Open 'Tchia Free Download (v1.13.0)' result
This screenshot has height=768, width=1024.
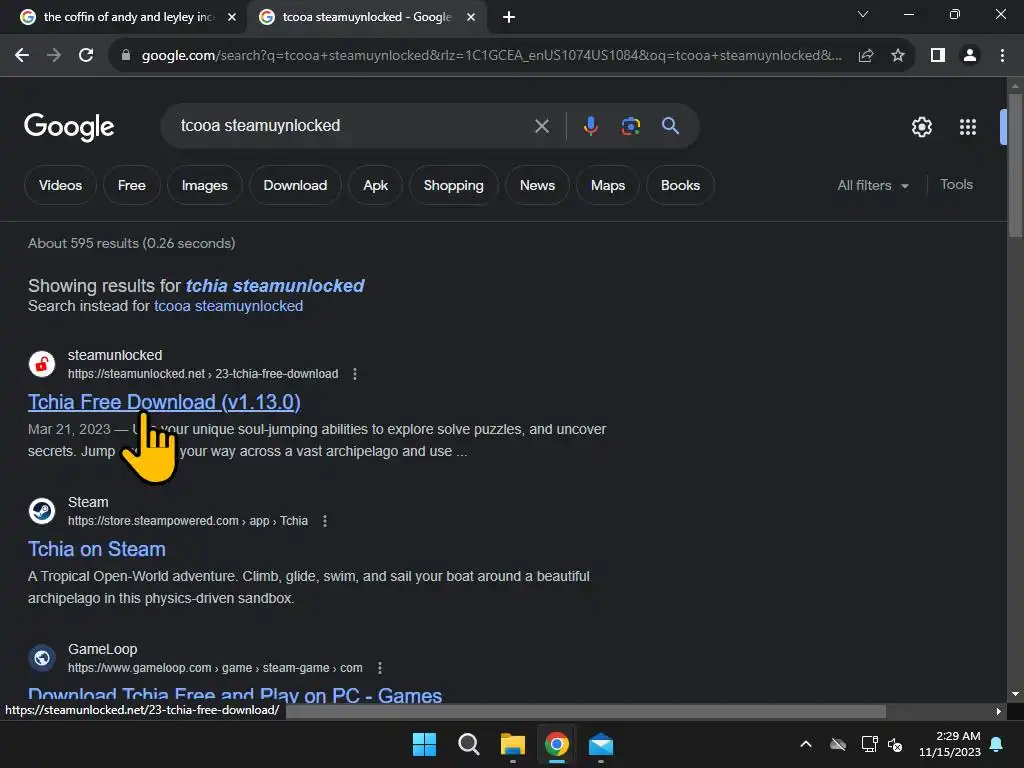[164, 402]
